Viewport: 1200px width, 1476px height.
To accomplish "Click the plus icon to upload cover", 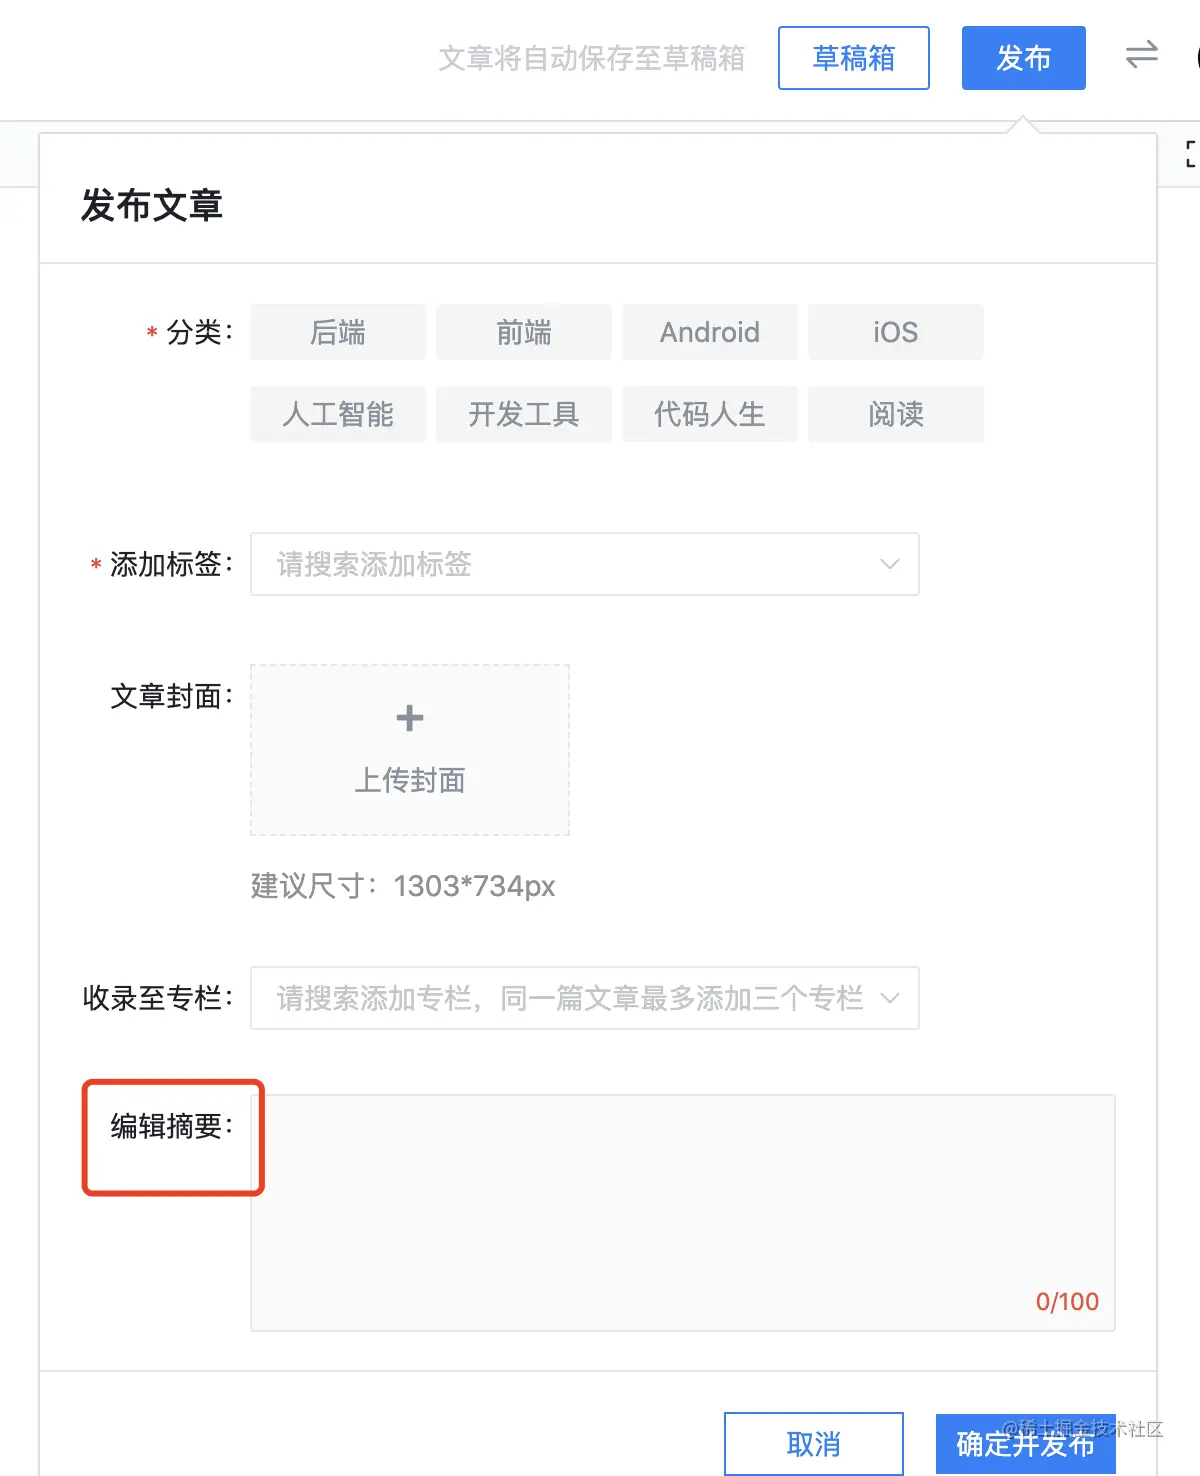I will pyautogui.click(x=410, y=718).
